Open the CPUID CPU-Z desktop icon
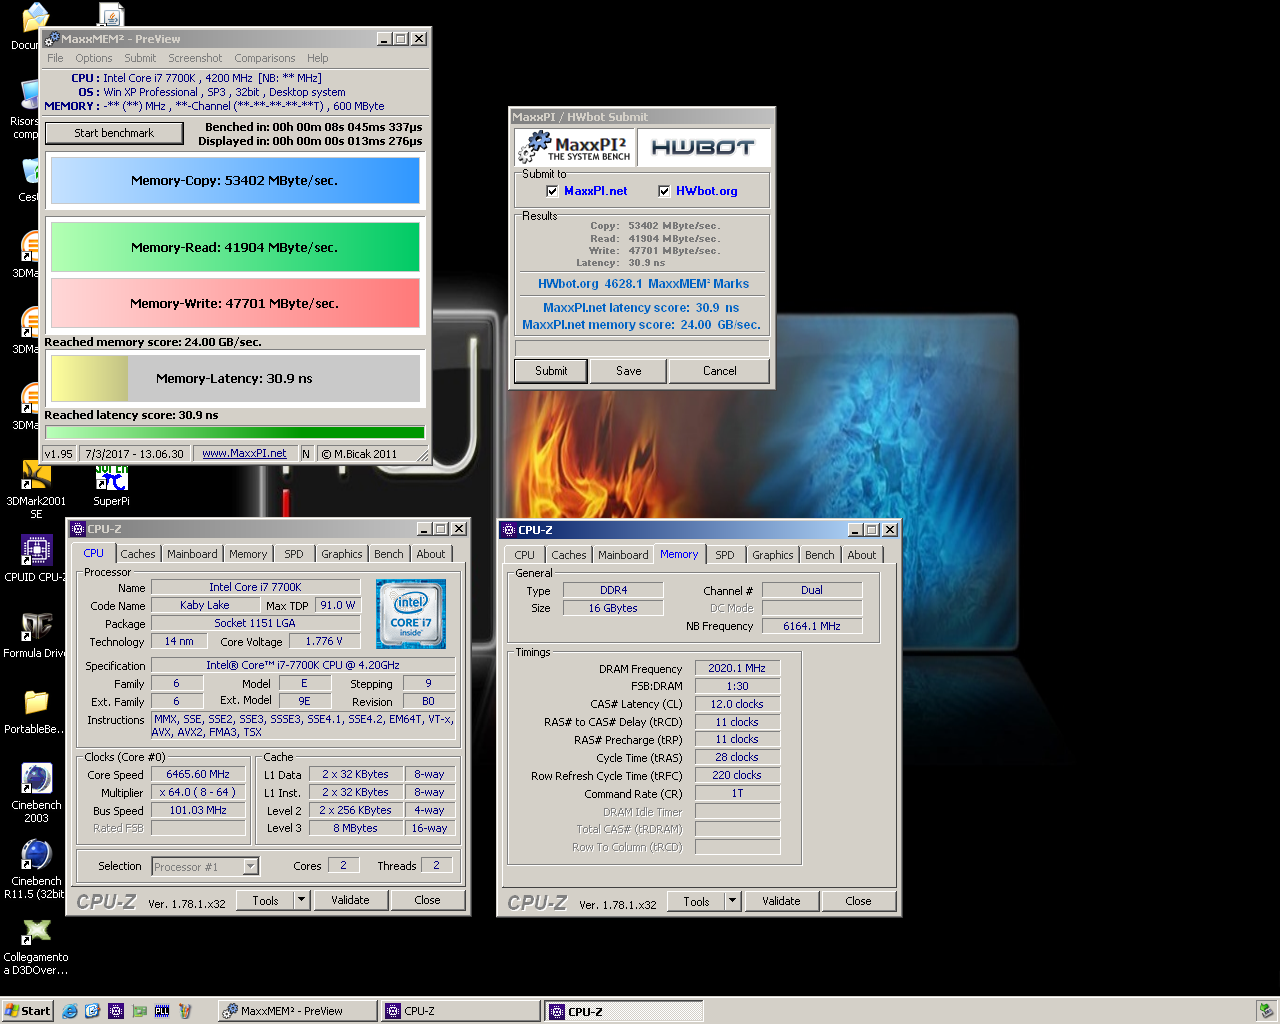1280x1024 pixels. [x=36, y=558]
